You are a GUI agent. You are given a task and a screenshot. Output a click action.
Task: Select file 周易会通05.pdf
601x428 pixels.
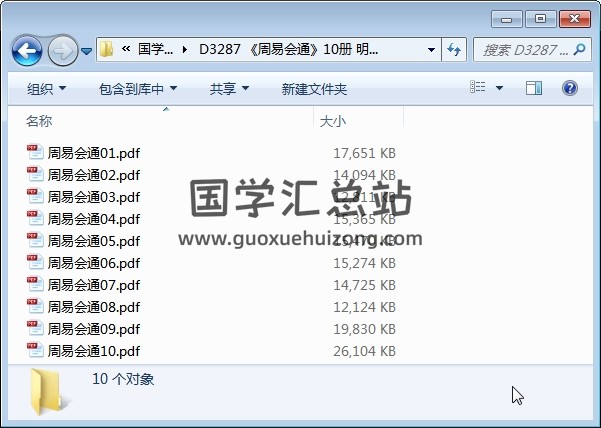point(94,241)
